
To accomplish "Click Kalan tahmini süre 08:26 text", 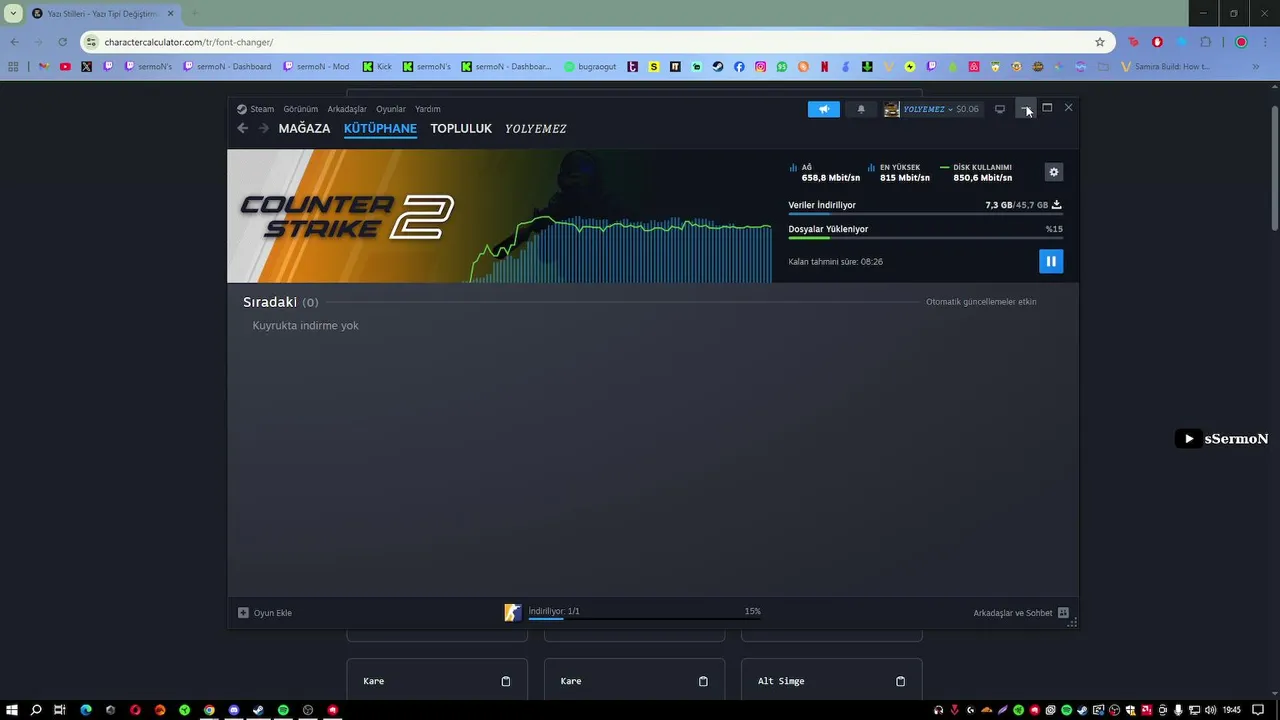I will (835, 262).
